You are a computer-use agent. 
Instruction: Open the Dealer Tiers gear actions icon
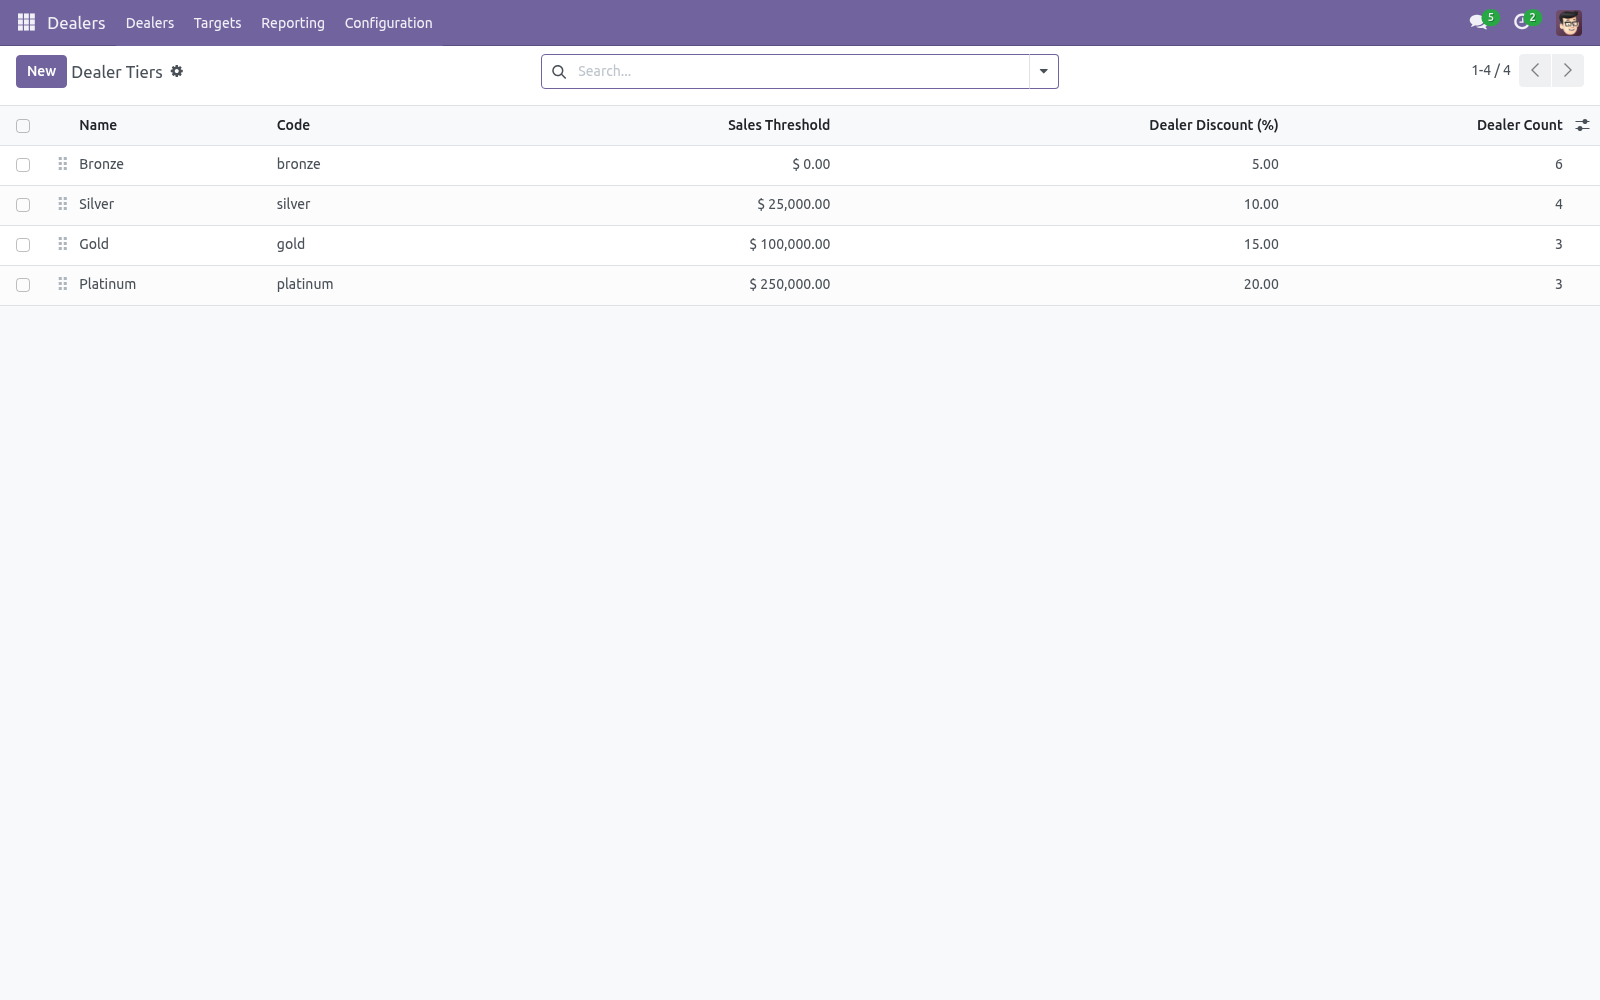pos(177,71)
